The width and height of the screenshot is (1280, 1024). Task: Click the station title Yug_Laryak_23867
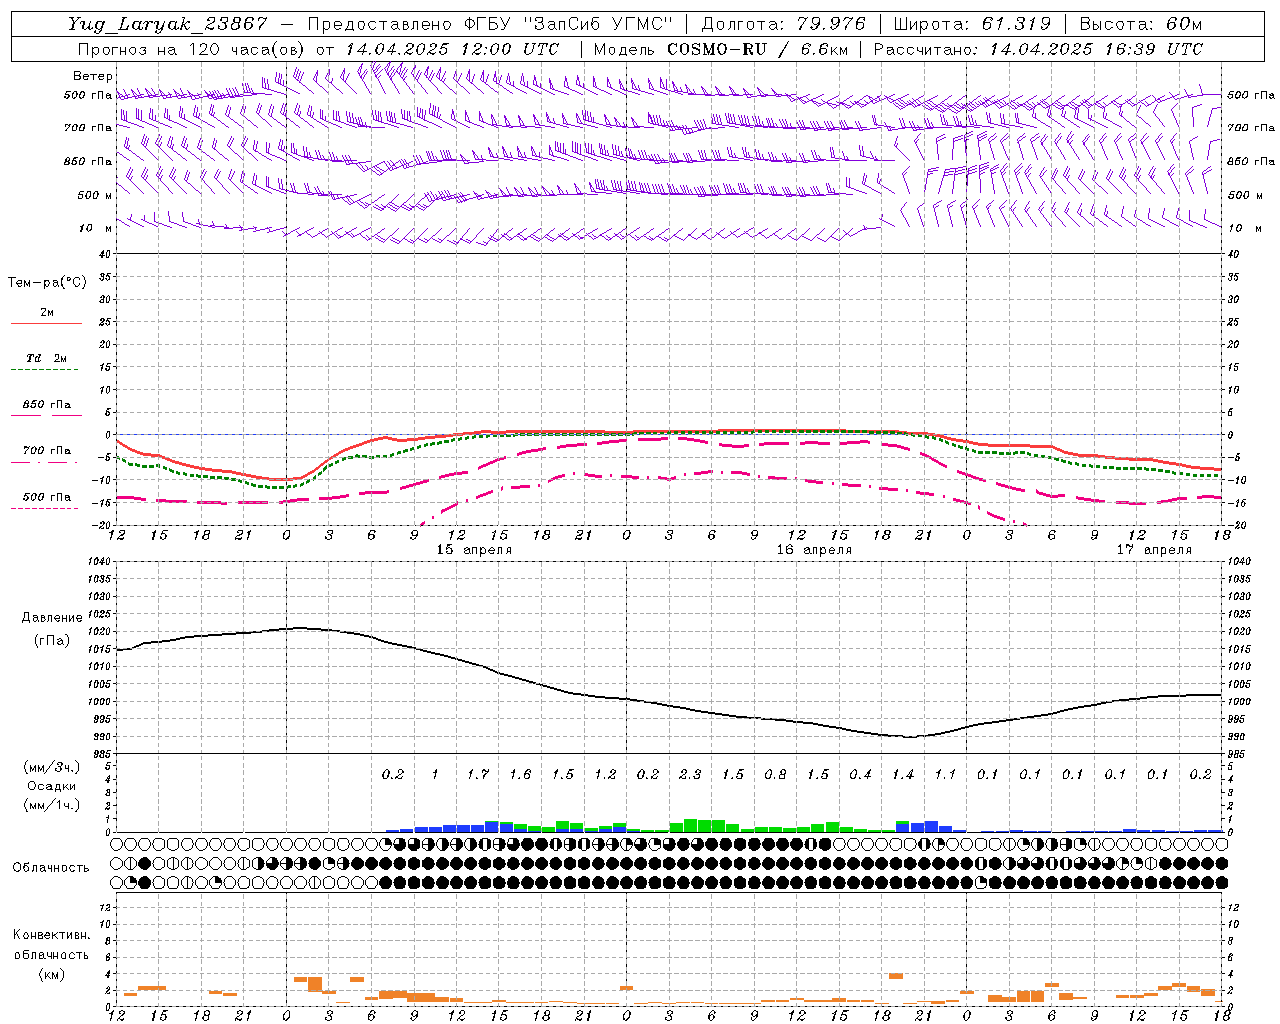(168, 24)
